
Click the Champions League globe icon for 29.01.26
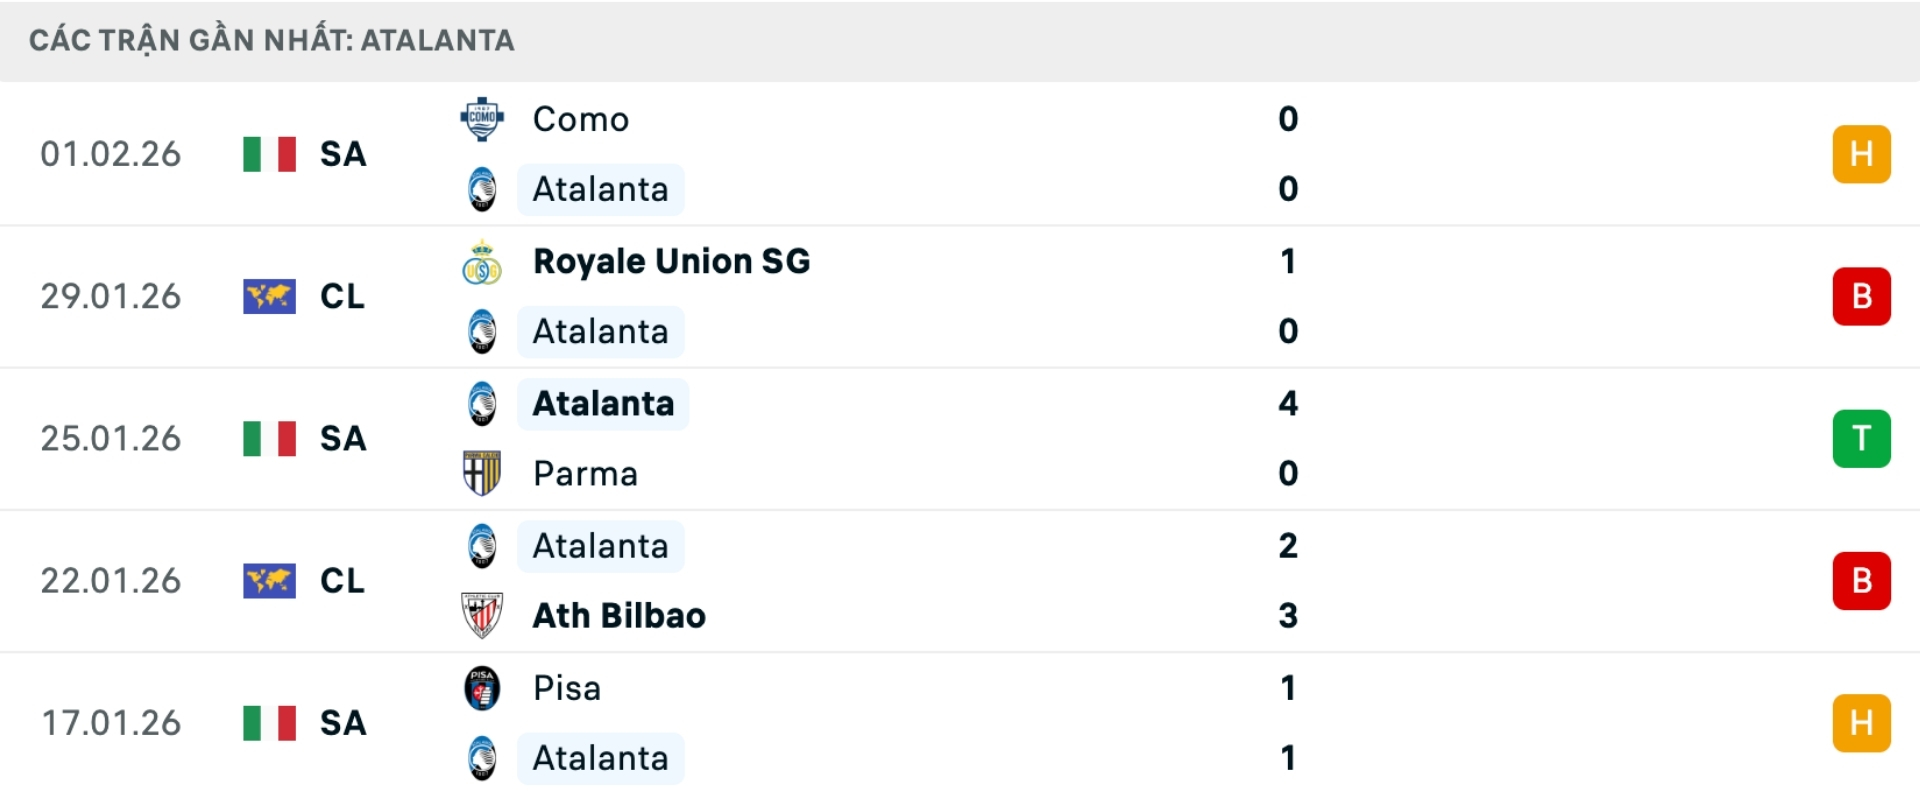[x=269, y=297]
